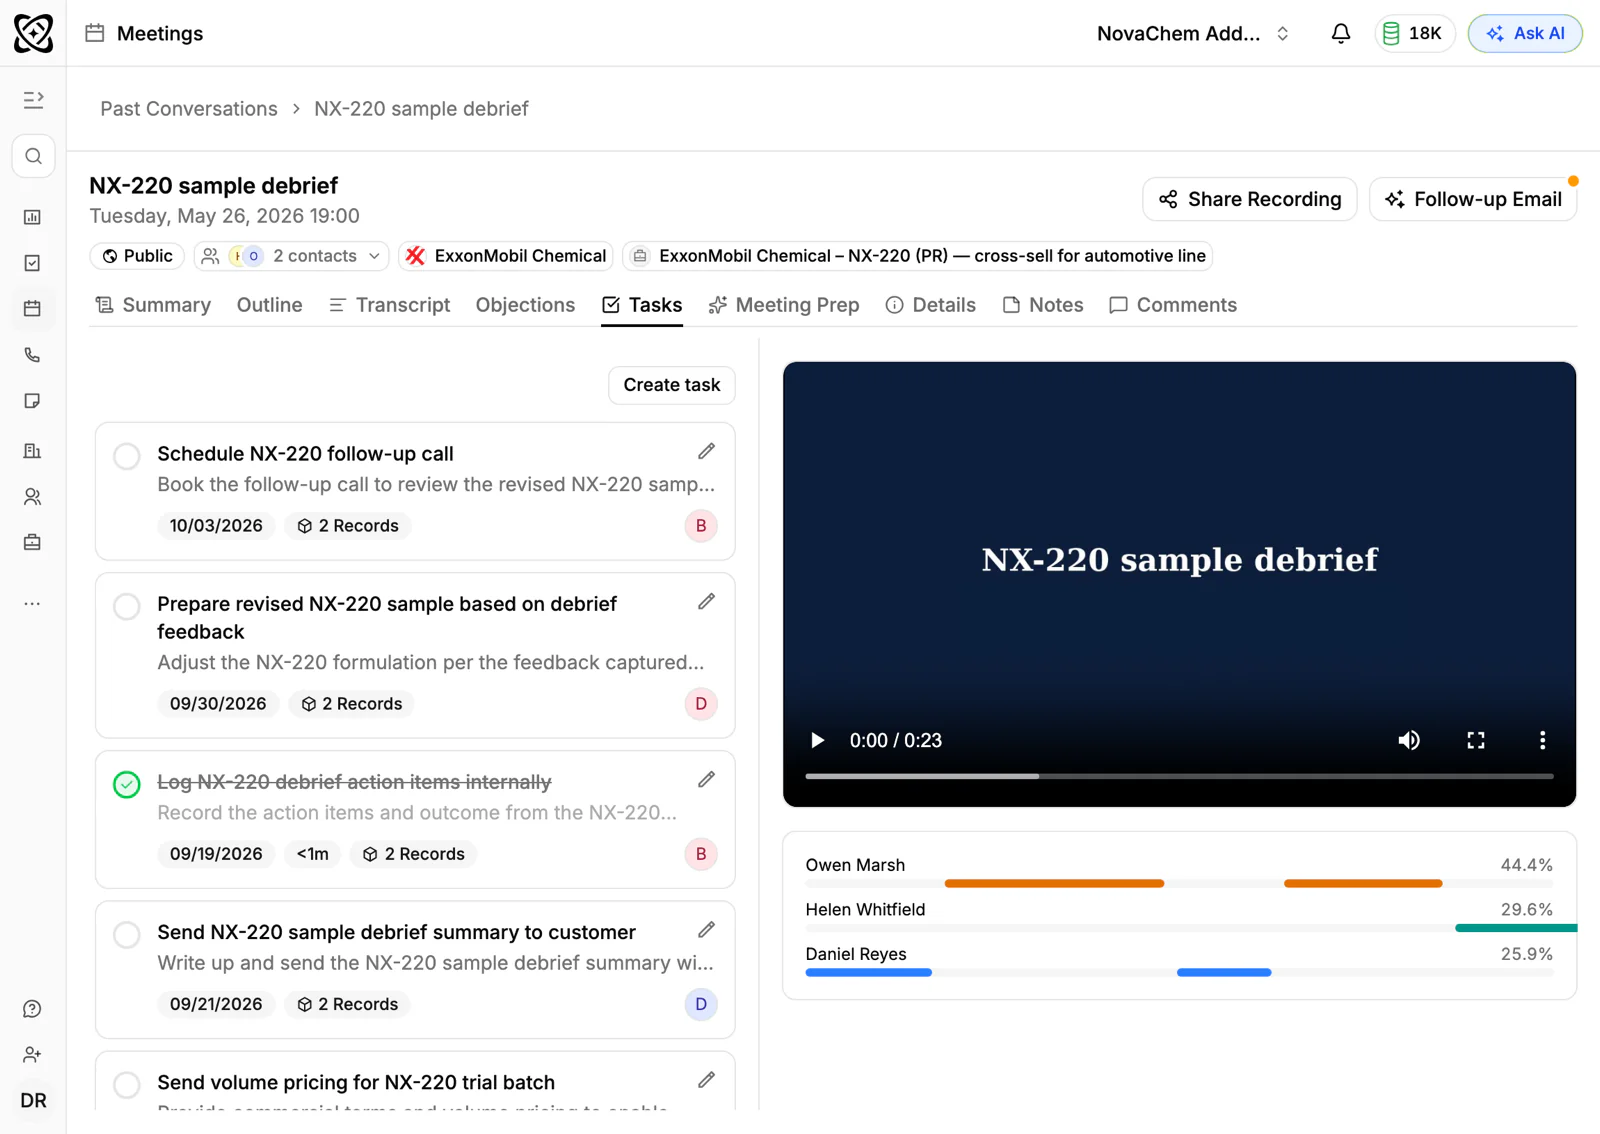This screenshot has width=1600, height=1134.
Task: Open the NovaChem workspace switcher
Action: click(x=1193, y=33)
